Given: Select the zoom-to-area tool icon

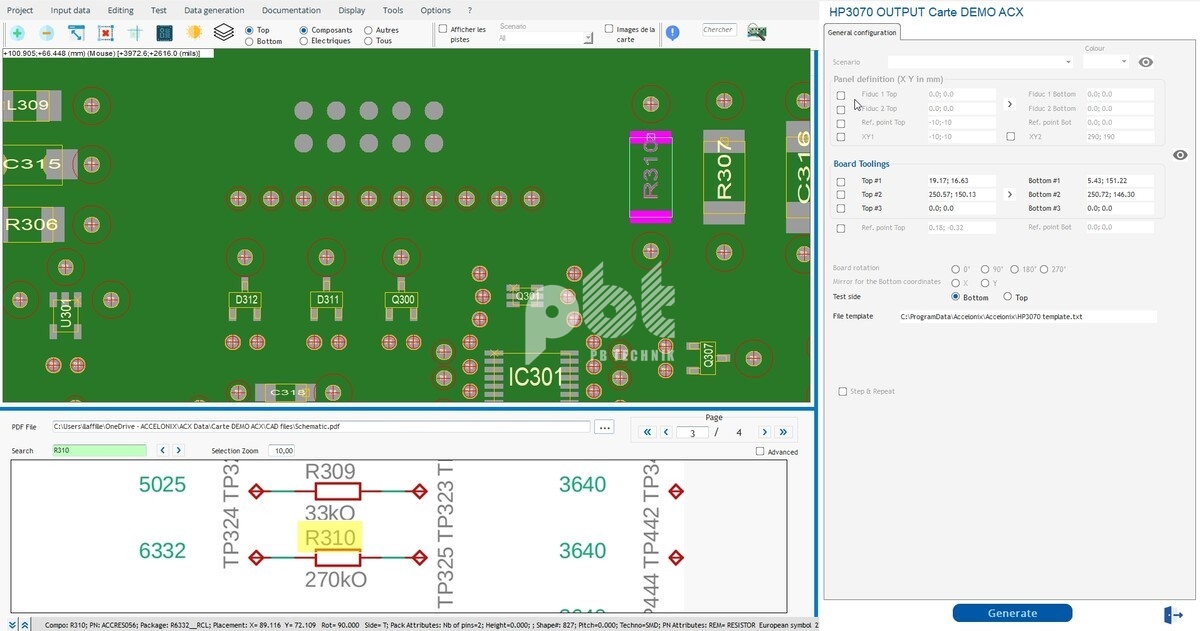Looking at the screenshot, I should pyautogui.click(x=76, y=33).
